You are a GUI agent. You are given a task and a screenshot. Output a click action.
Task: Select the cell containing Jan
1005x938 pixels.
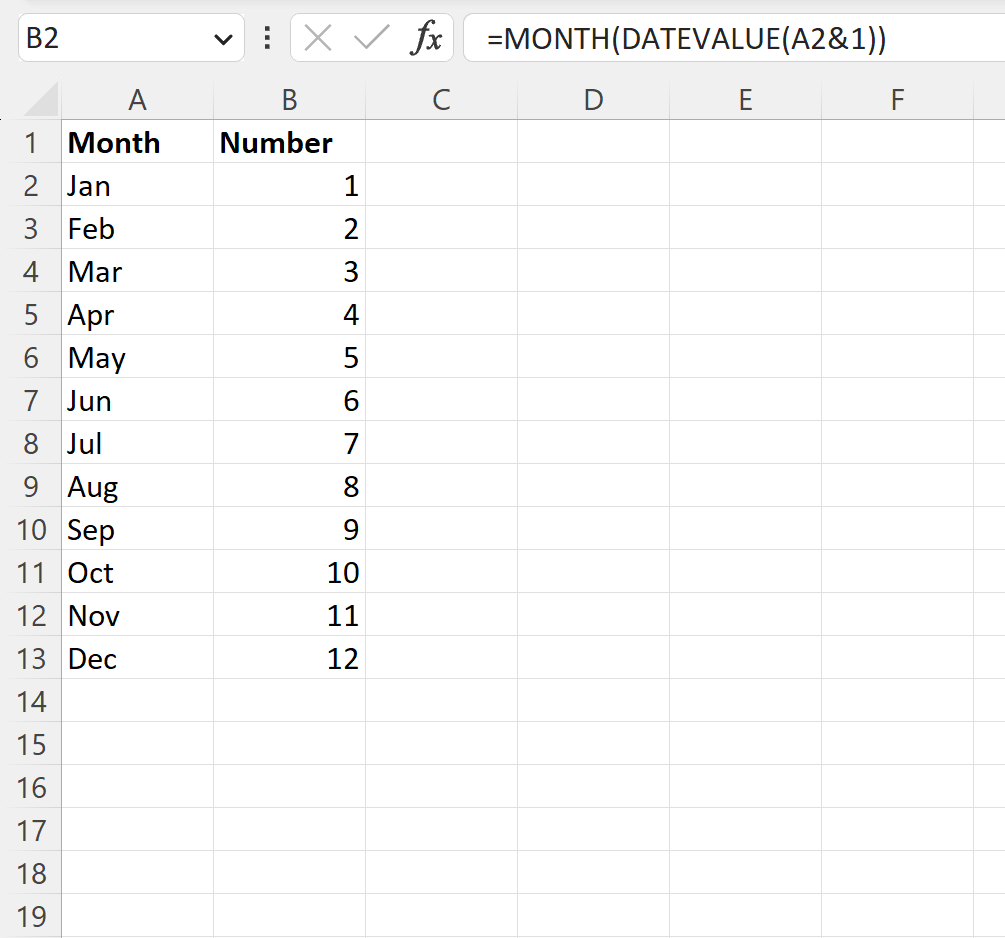(x=137, y=185)
